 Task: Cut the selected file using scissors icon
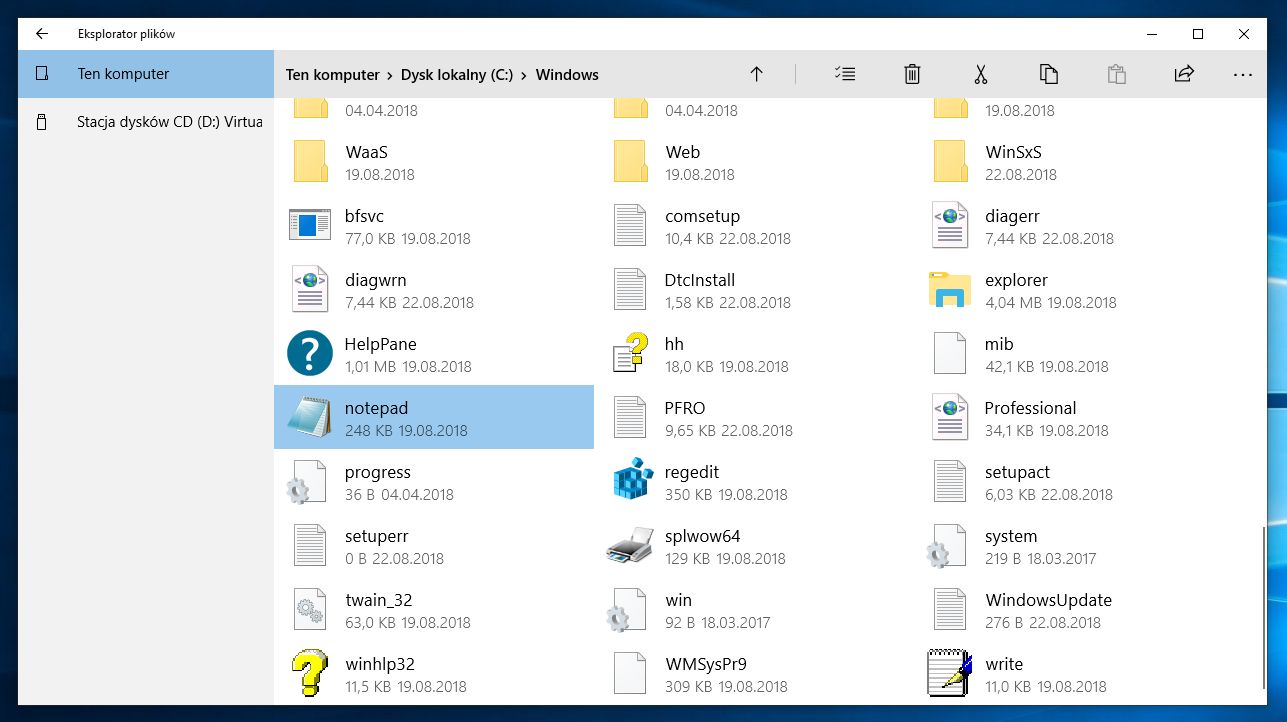(980, 74)
